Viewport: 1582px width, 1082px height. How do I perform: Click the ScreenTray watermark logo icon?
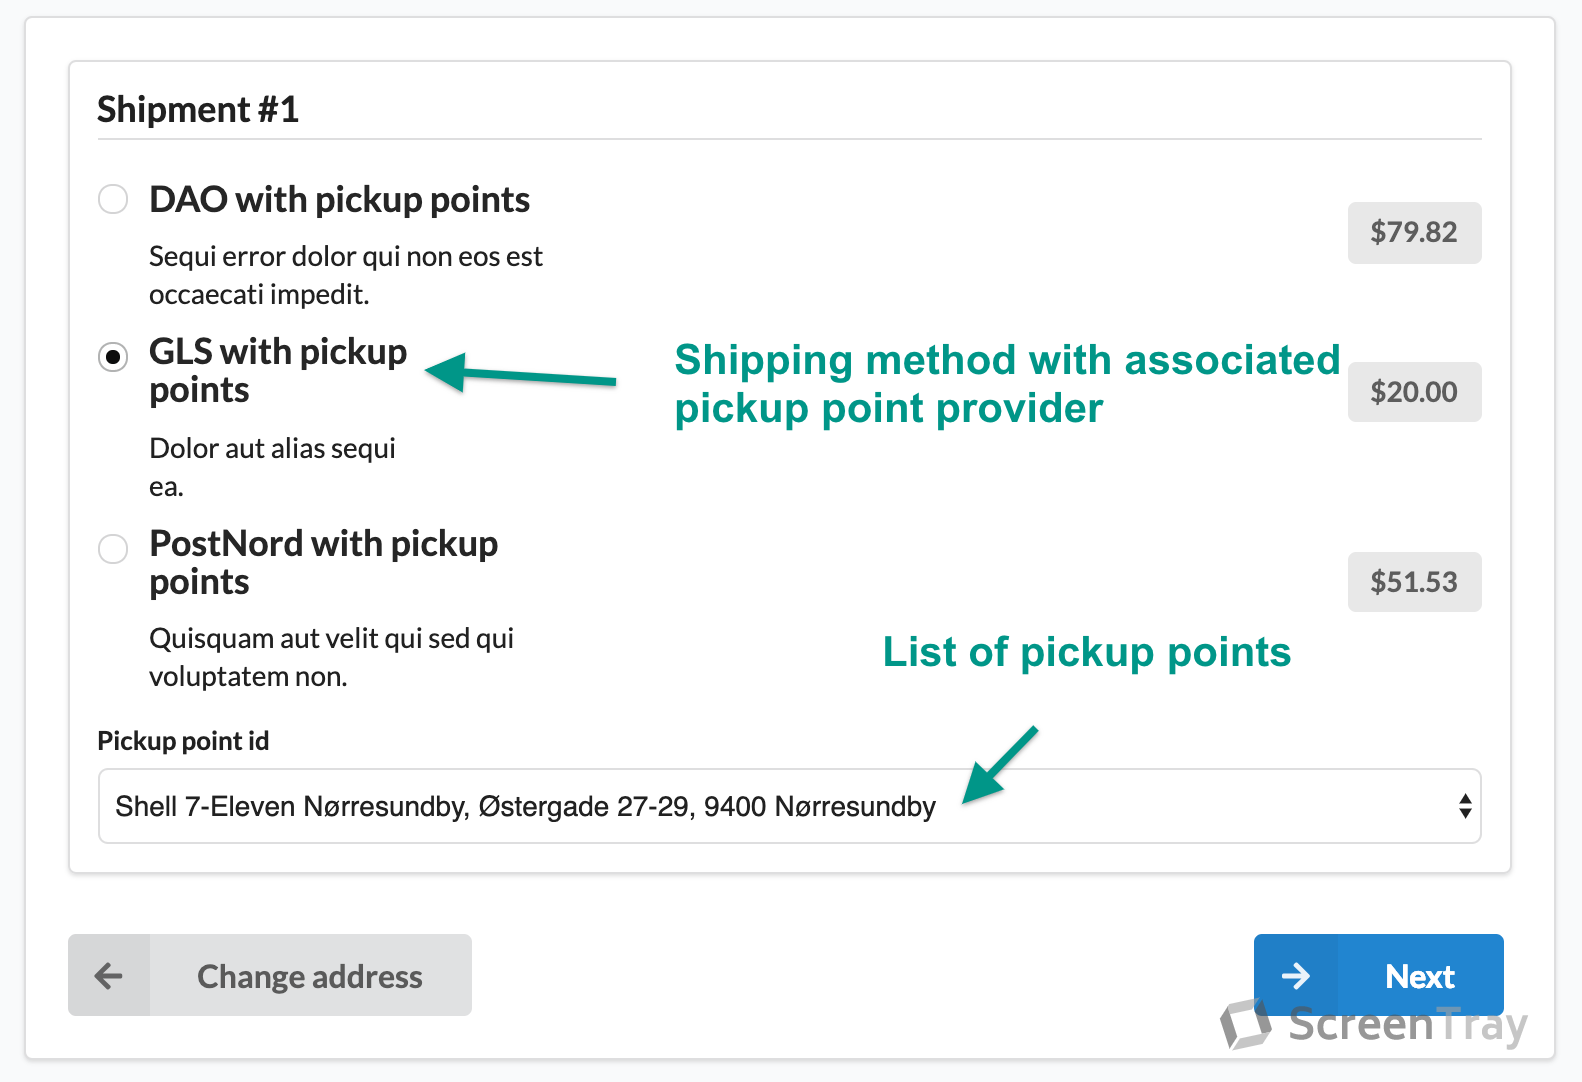[x=1245, y=1024]
